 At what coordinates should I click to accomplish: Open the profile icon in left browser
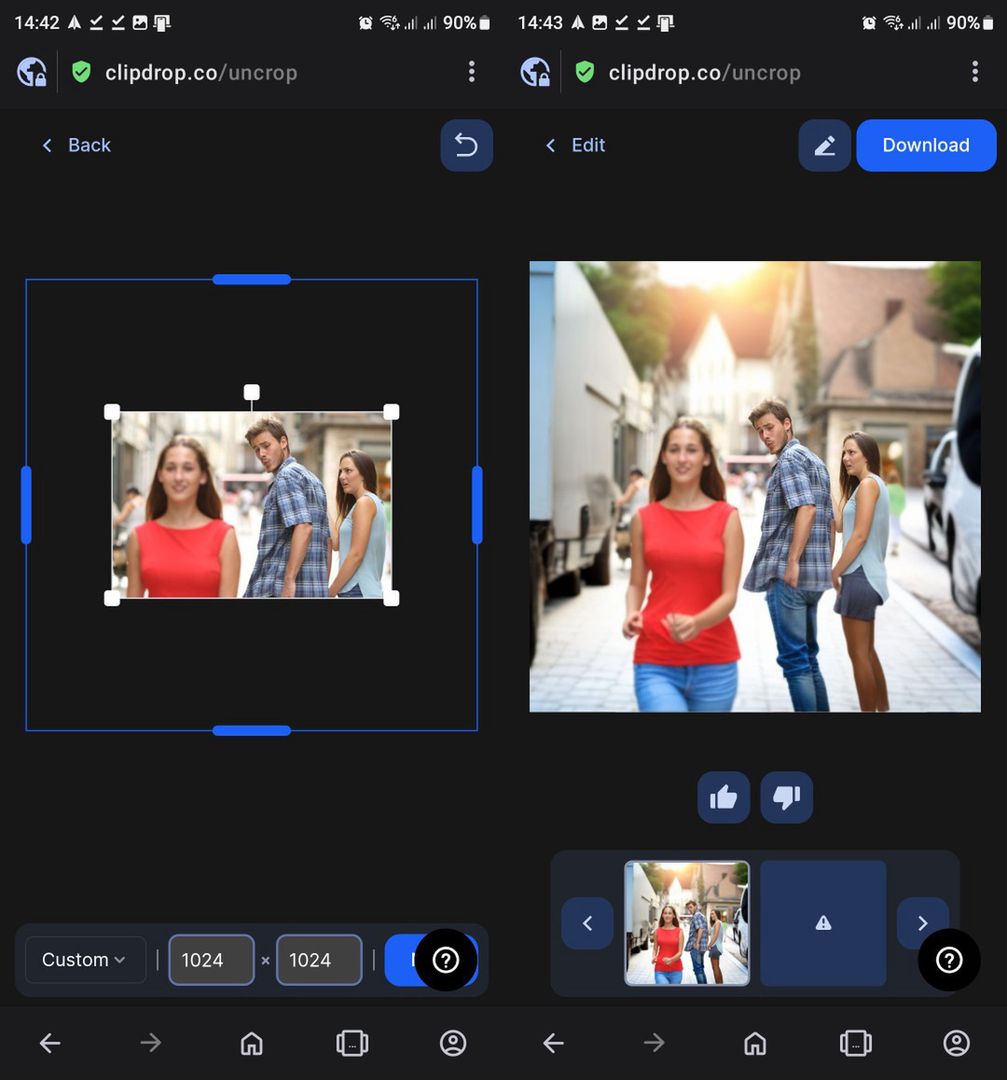coord(453,1043)
